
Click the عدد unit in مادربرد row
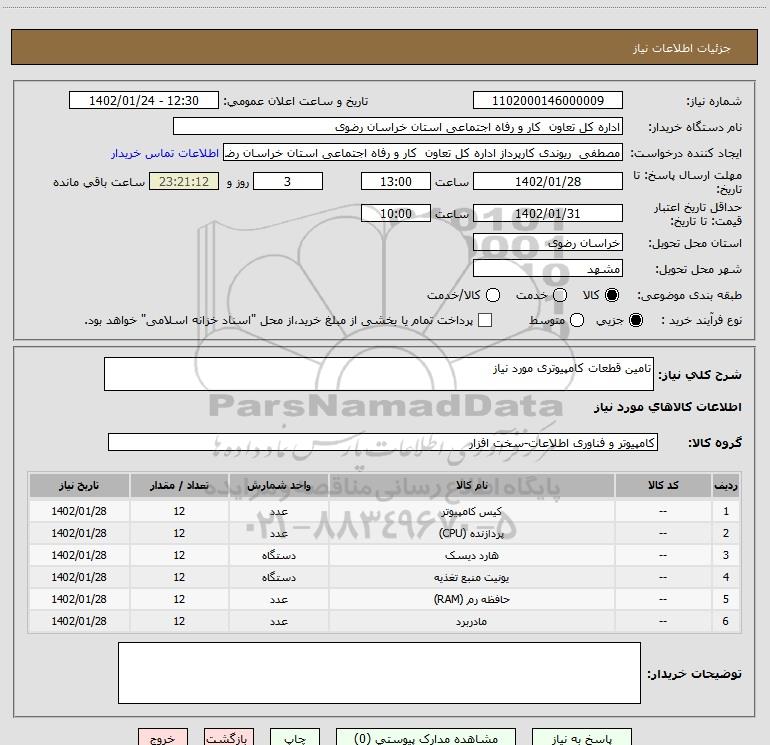[278, 621]
